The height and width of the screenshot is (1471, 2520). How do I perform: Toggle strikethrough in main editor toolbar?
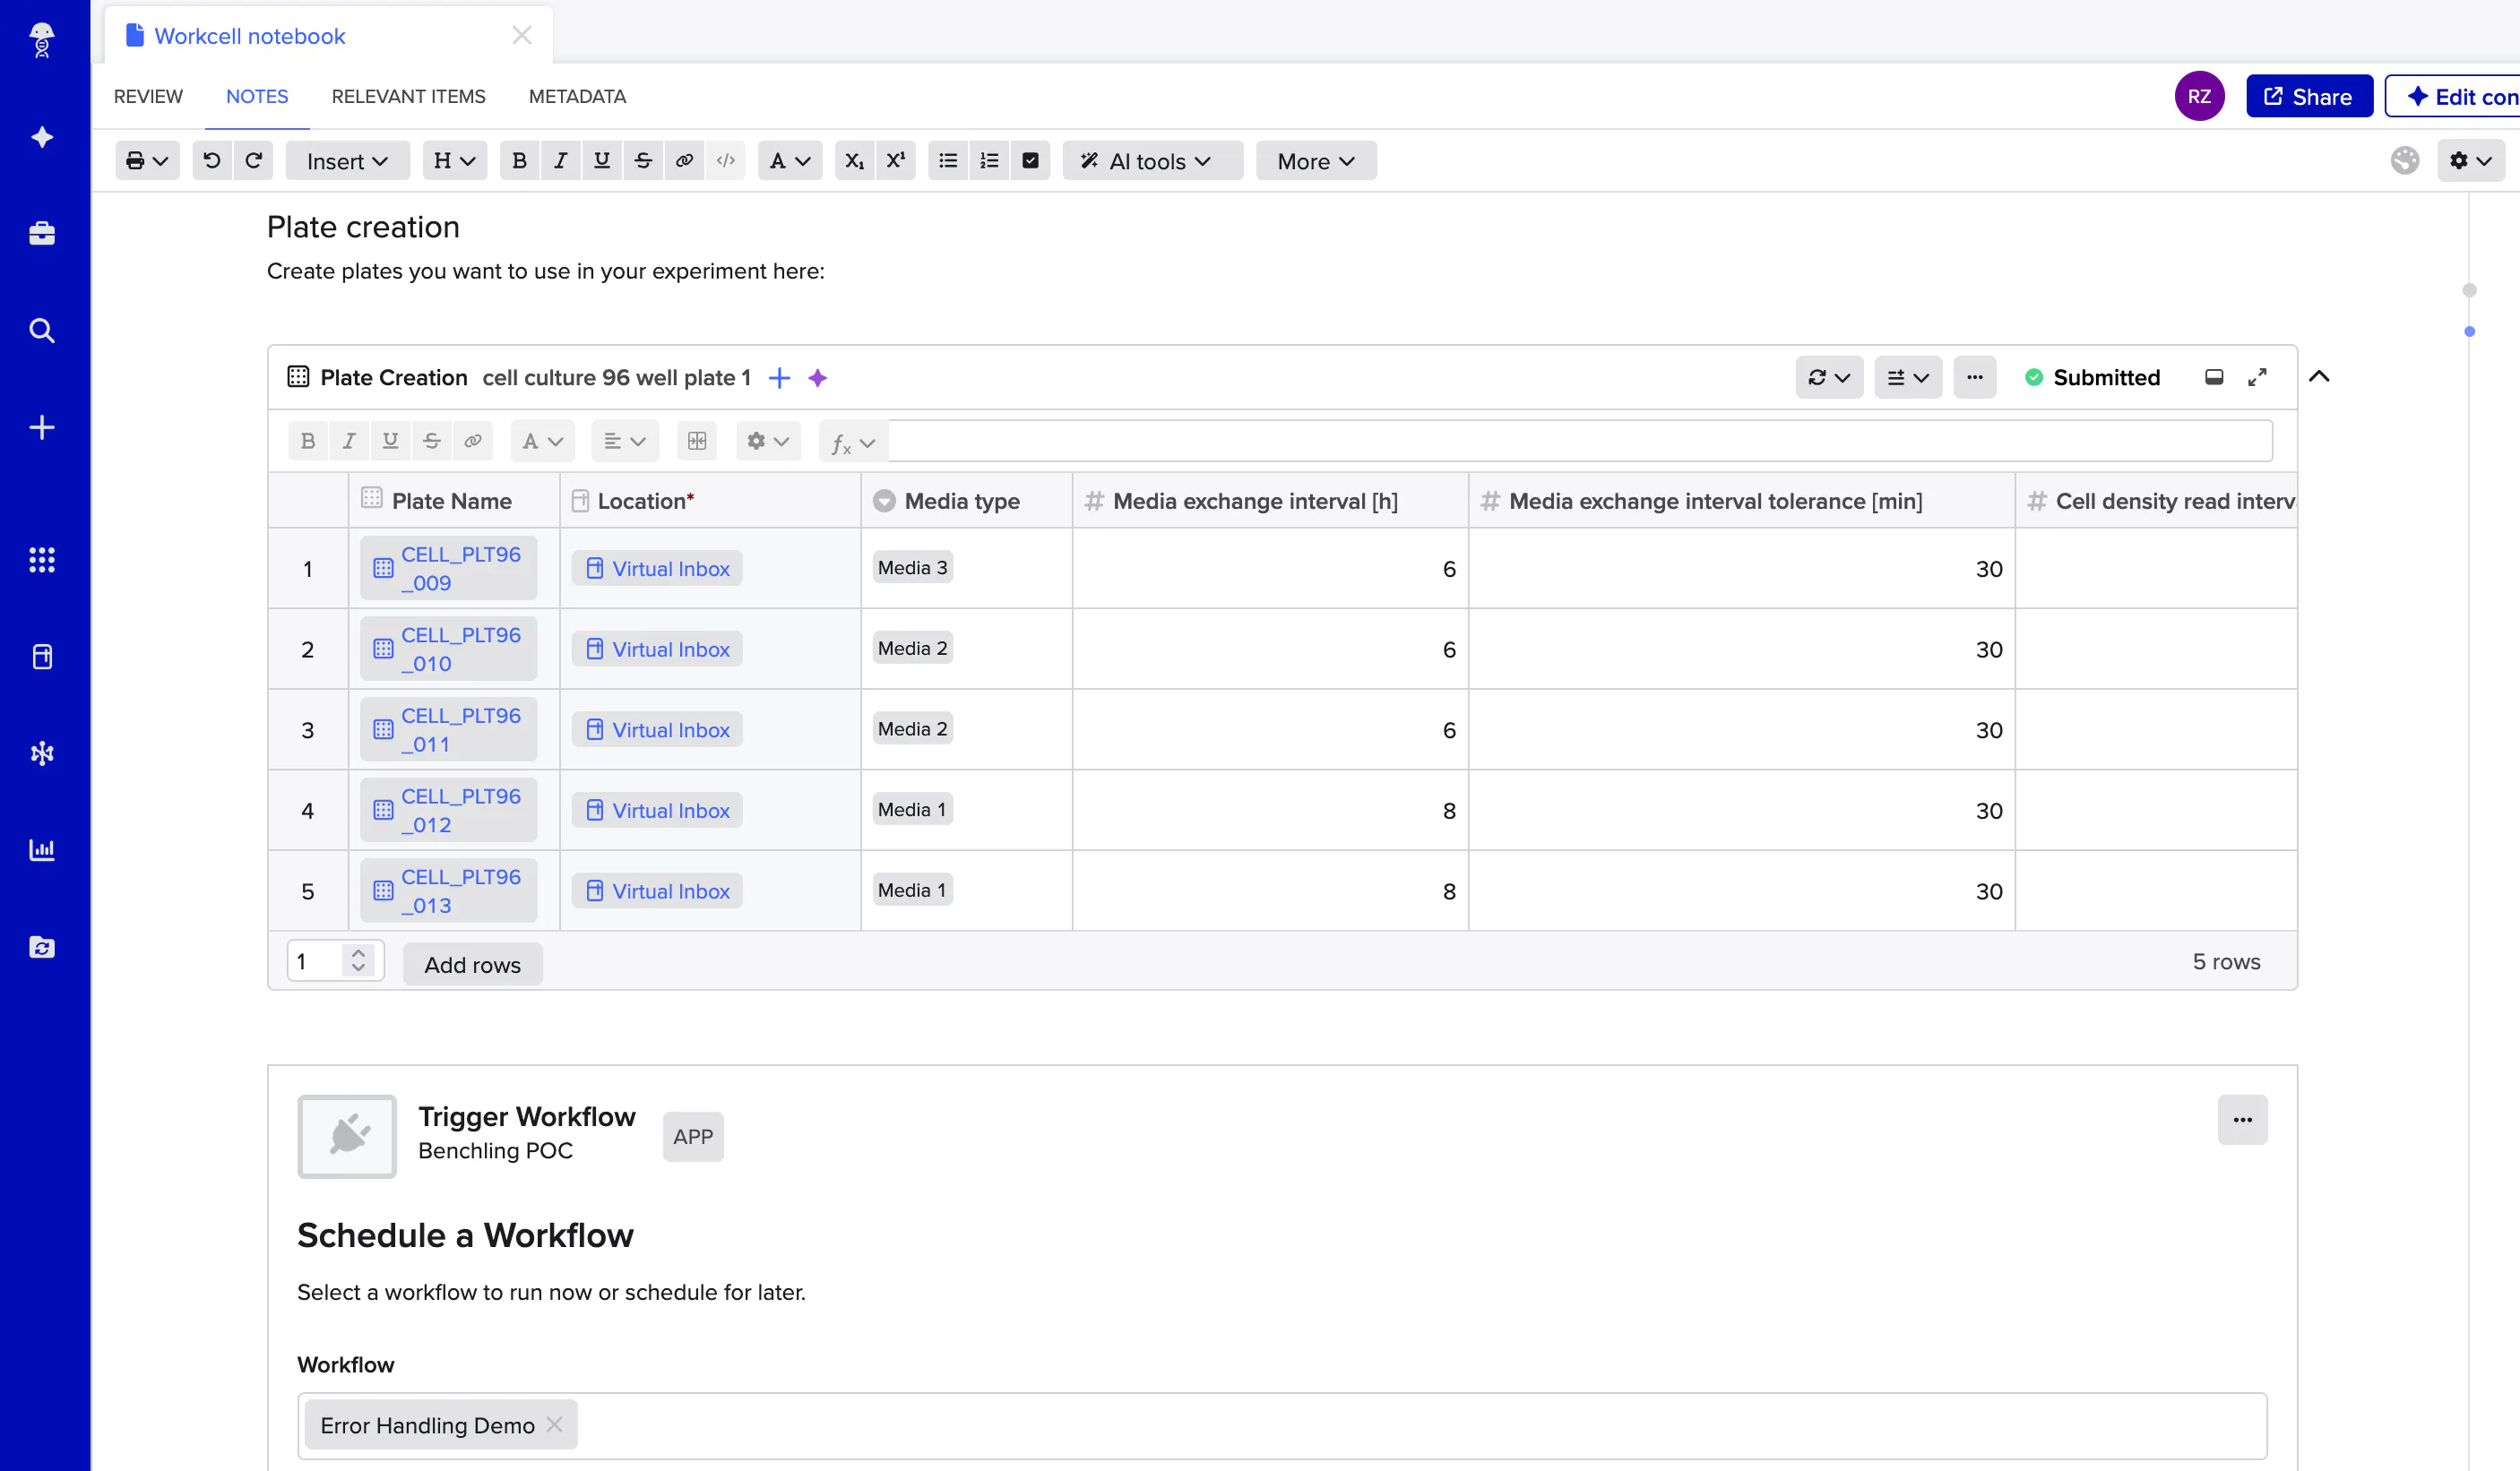pyautogui.click(x=643, y=160)
